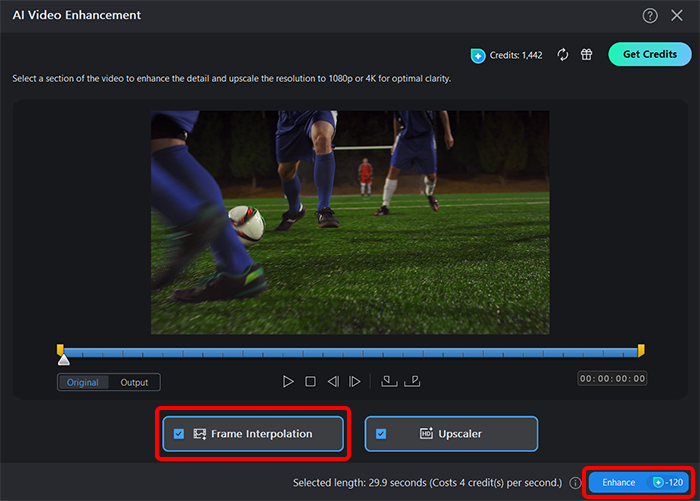Image resolution: width=700 pixels, height=501 pixels.
Task: Click the white playhead on the timeline
Action: point(64,359)
